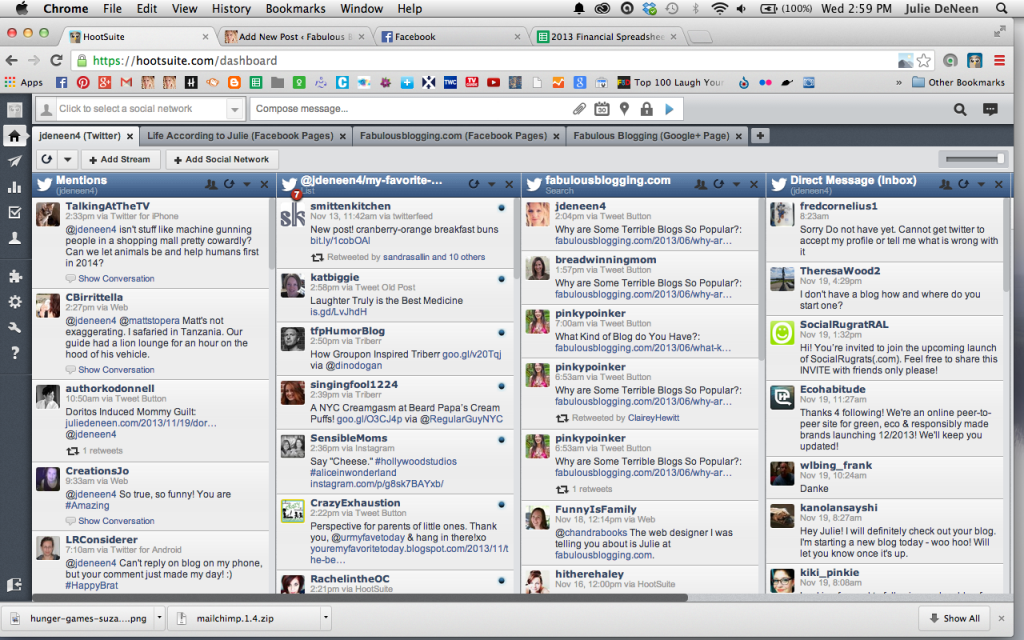The width and height of the screenshot is (1024, 640).
Task: Open the social network selector dropdown
Action: click(x=234, y=109)
